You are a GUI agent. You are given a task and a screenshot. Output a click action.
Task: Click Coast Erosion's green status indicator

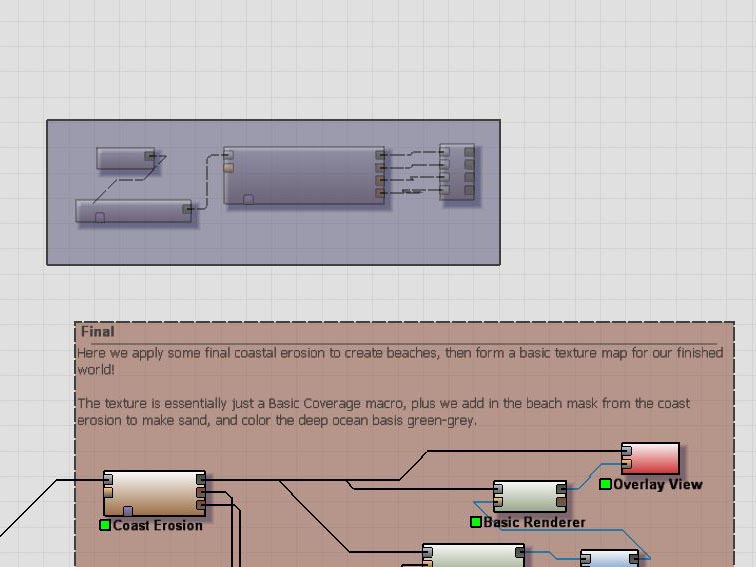105,525
